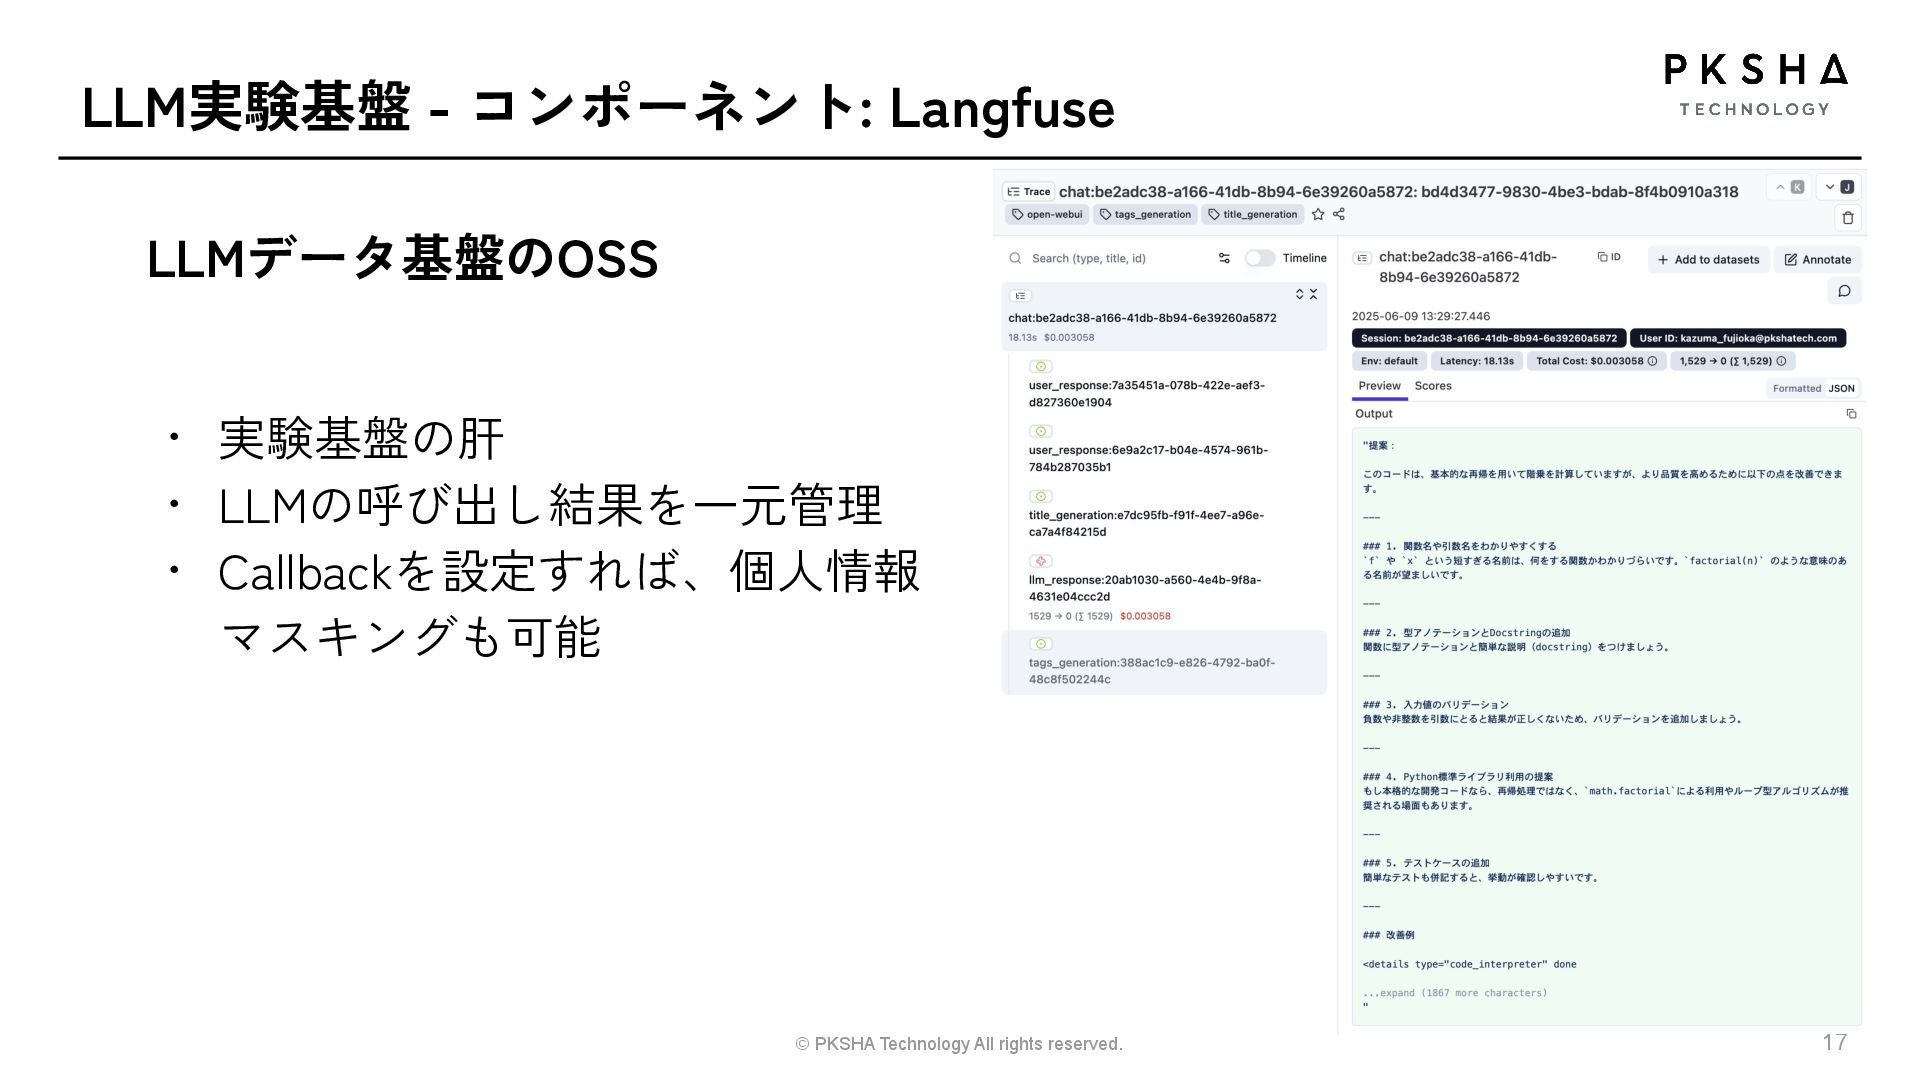Toggle the Timeline switch
This screenshot has height=1080, width=1920.
point(1259,258)
